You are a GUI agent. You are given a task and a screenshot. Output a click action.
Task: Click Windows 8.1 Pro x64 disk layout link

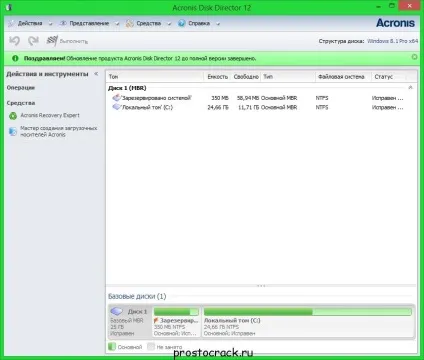point(392,41)
